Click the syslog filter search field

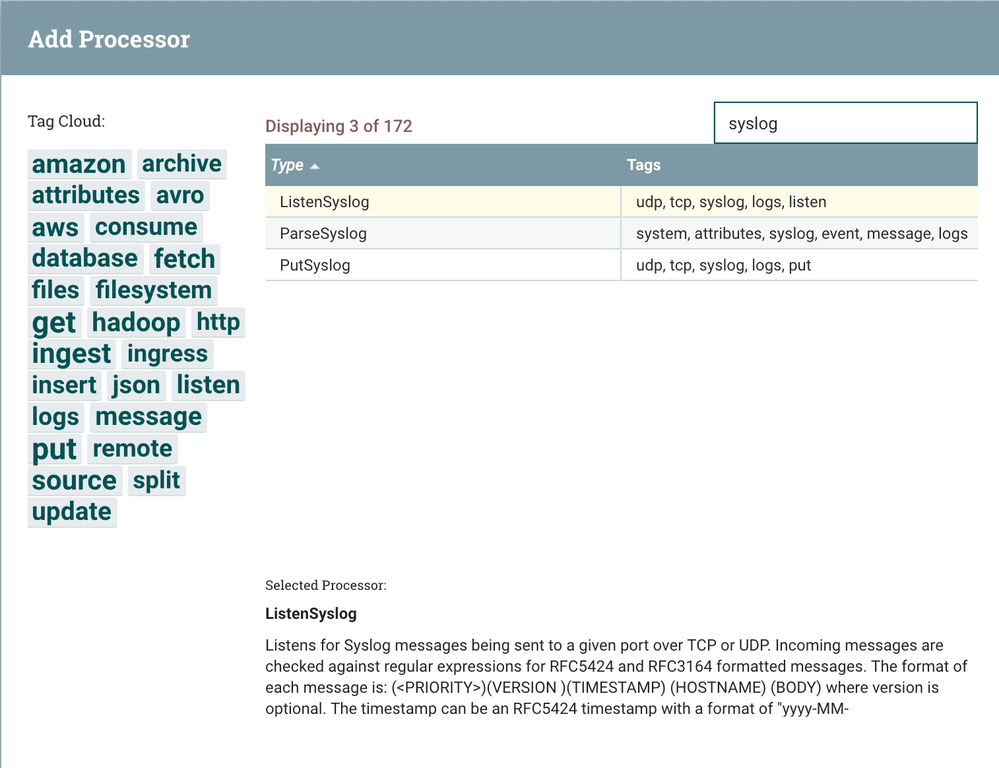click(845, 123)
